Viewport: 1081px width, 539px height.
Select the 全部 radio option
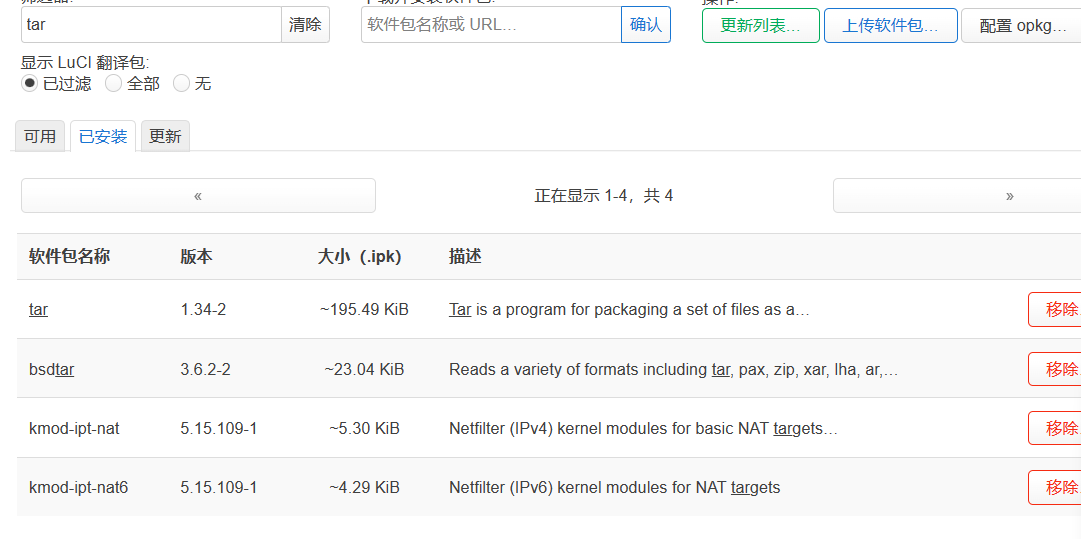[x=113, y=83]
